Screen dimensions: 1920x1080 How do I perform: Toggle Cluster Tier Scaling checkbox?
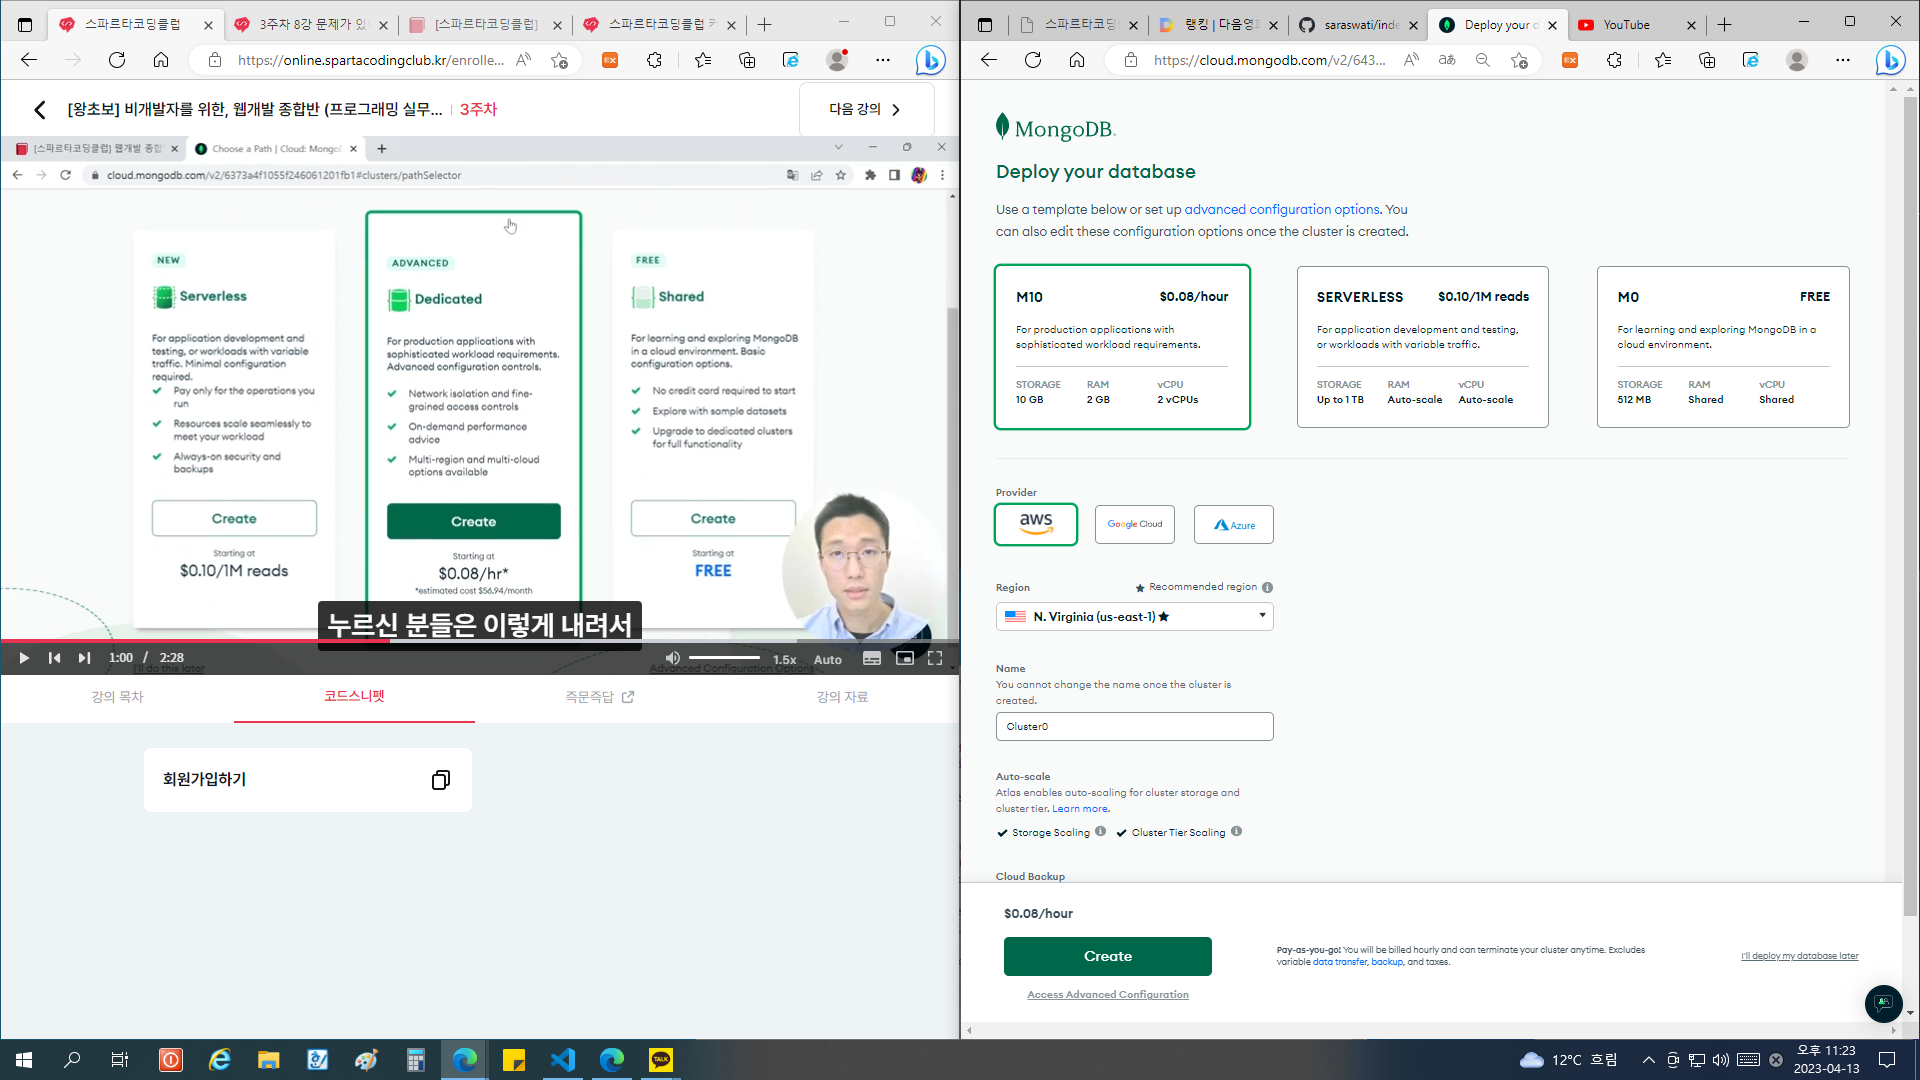(1122, 833)
